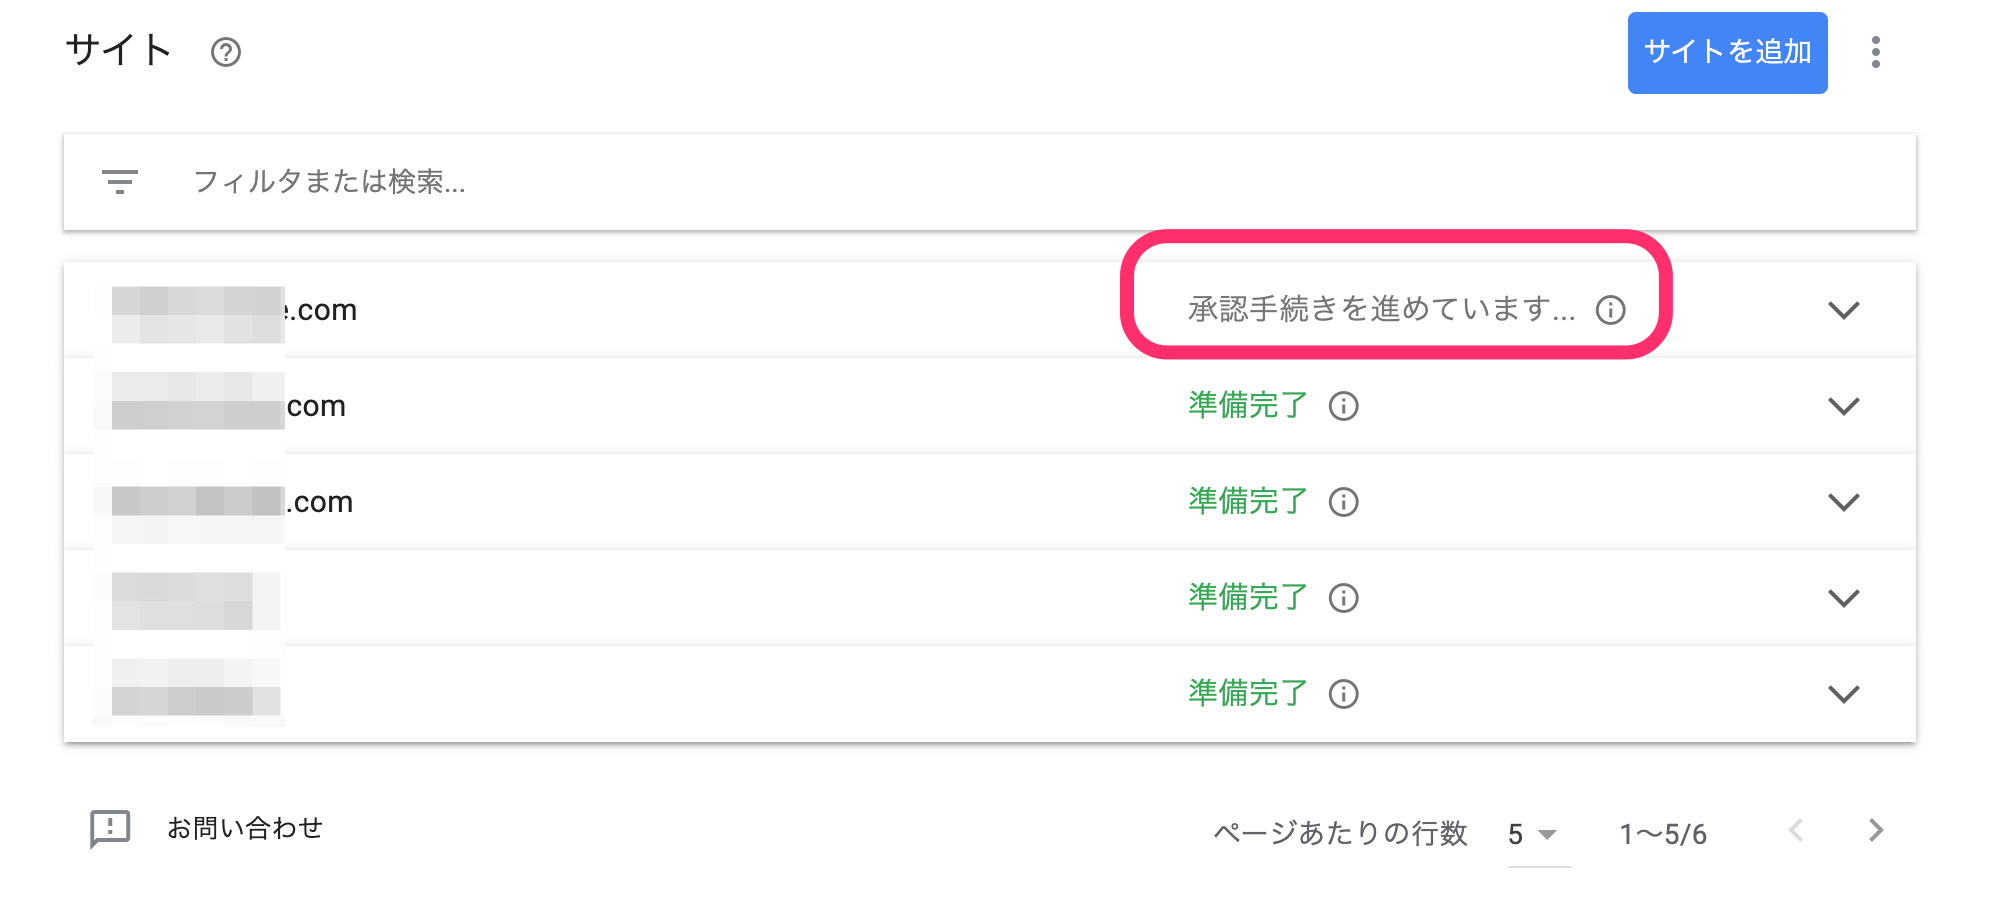
Task: Select the green 準備完了 status text
Action: (1245, 406)
